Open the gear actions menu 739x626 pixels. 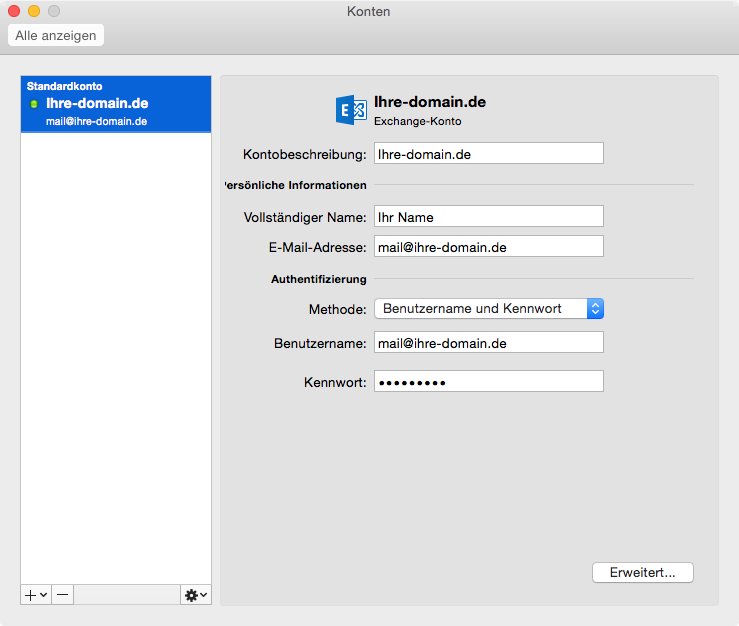point(191,595)
